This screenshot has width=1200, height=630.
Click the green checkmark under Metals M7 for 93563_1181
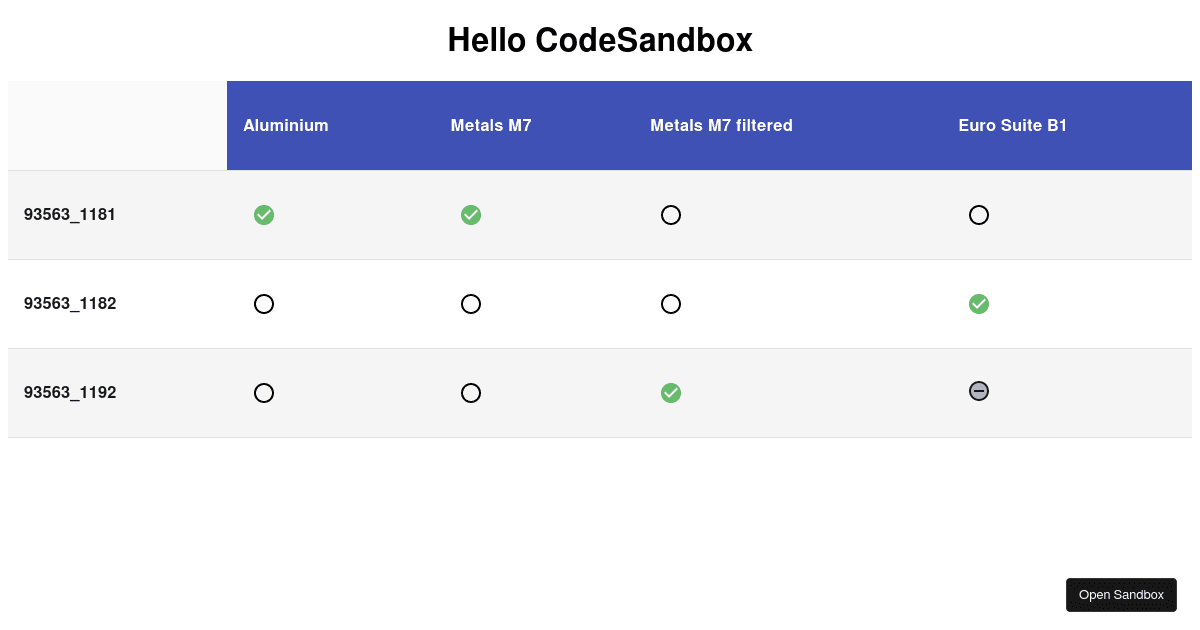coord(471,215)
